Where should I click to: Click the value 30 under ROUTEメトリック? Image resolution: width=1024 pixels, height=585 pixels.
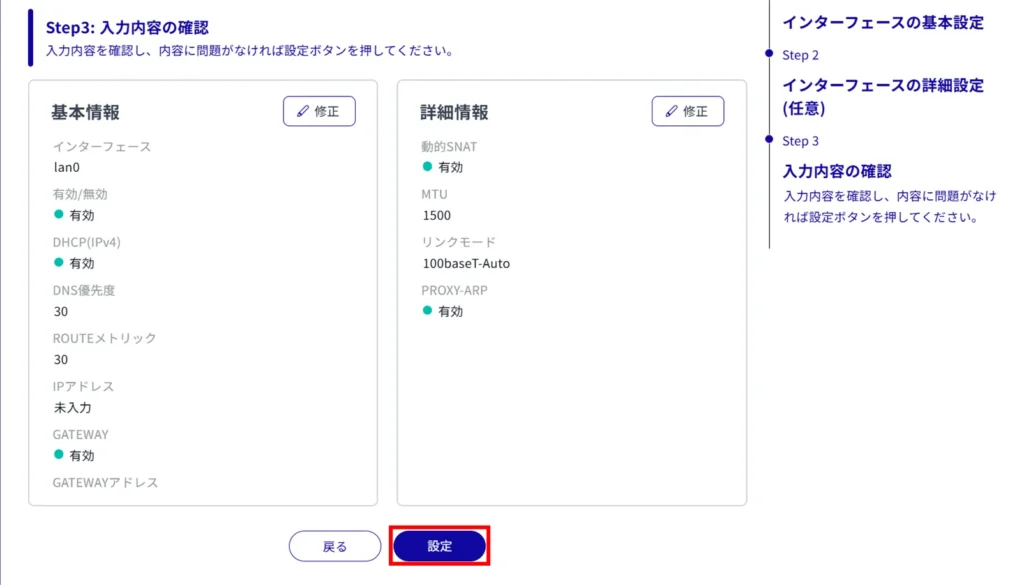pos(61,359)
